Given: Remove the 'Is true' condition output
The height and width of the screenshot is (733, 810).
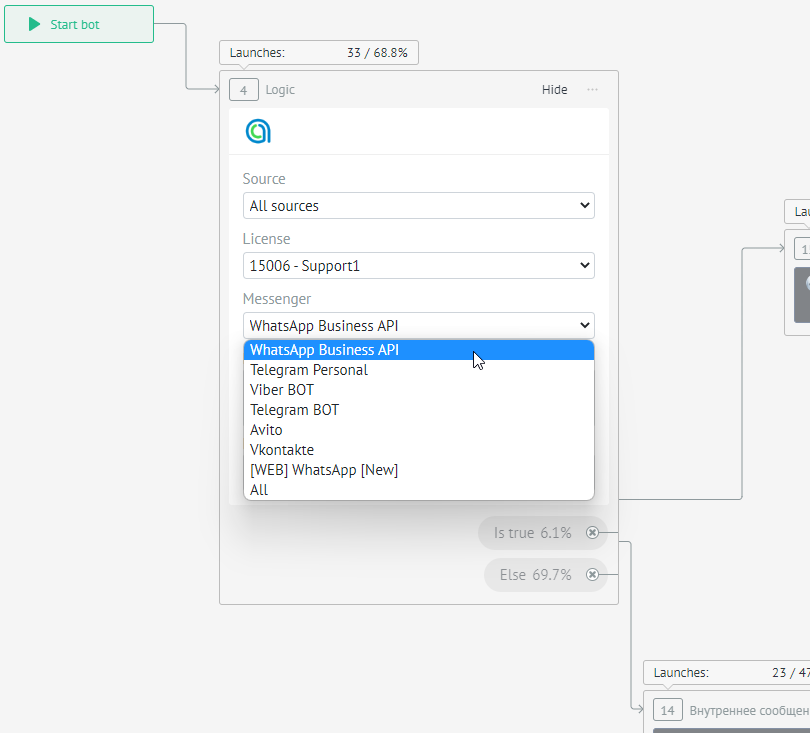Looking at the screenshot, I should pyautogui.click(x=592, y=533).
